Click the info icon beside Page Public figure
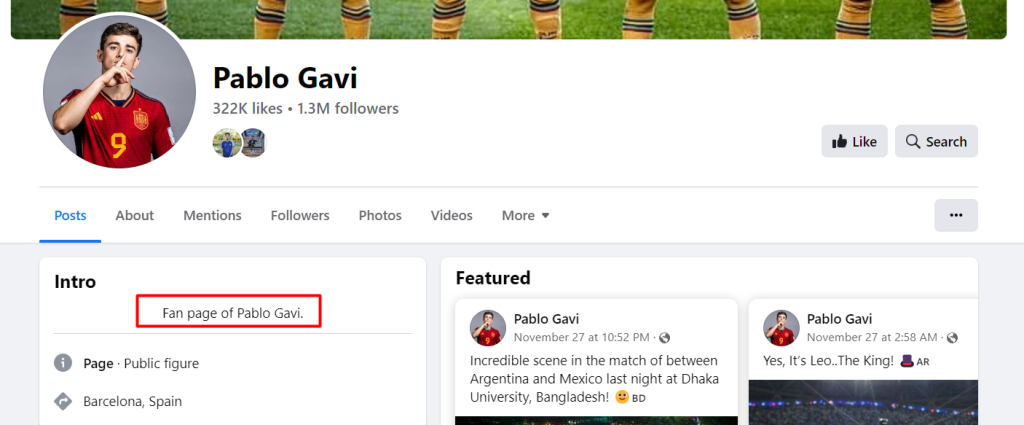 (x=63, y=363)
